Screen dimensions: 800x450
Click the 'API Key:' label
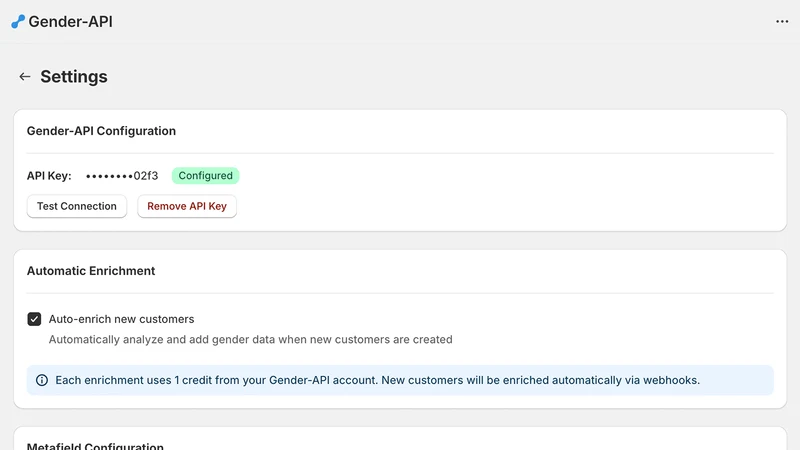pyautogui.click(x=49, y=176)
